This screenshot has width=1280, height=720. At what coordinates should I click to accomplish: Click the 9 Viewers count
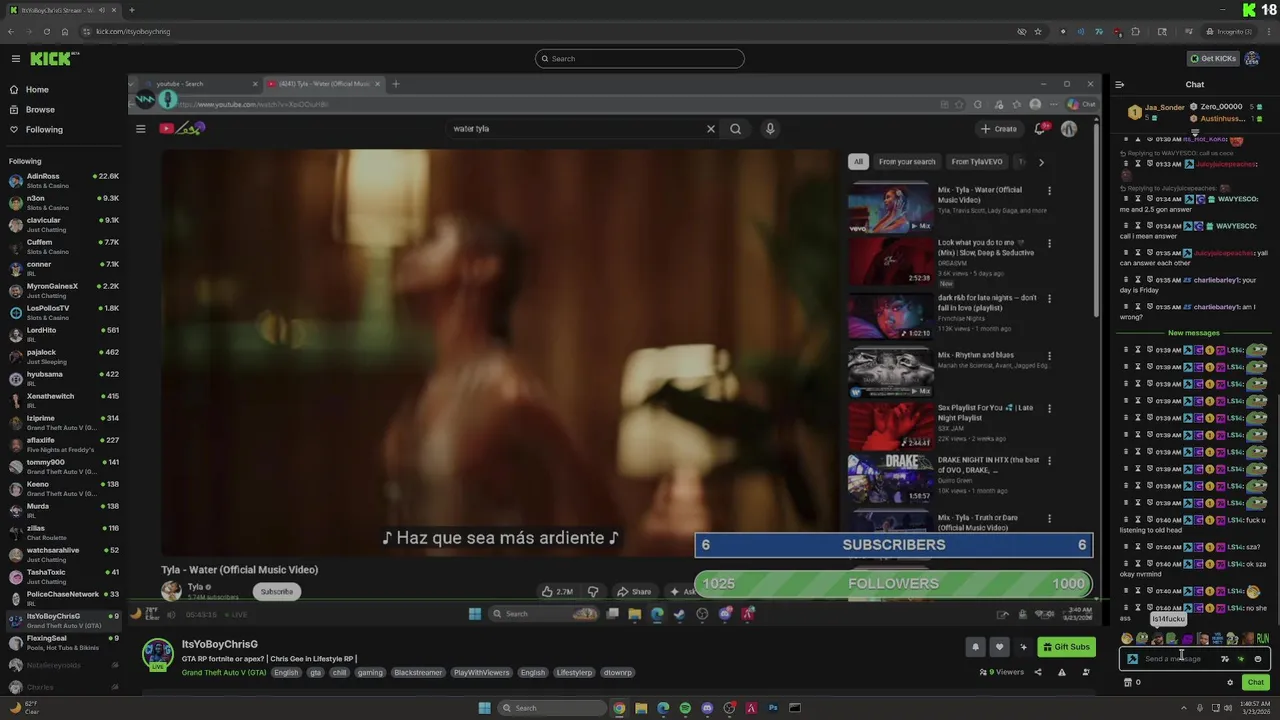pos(1002,672)
